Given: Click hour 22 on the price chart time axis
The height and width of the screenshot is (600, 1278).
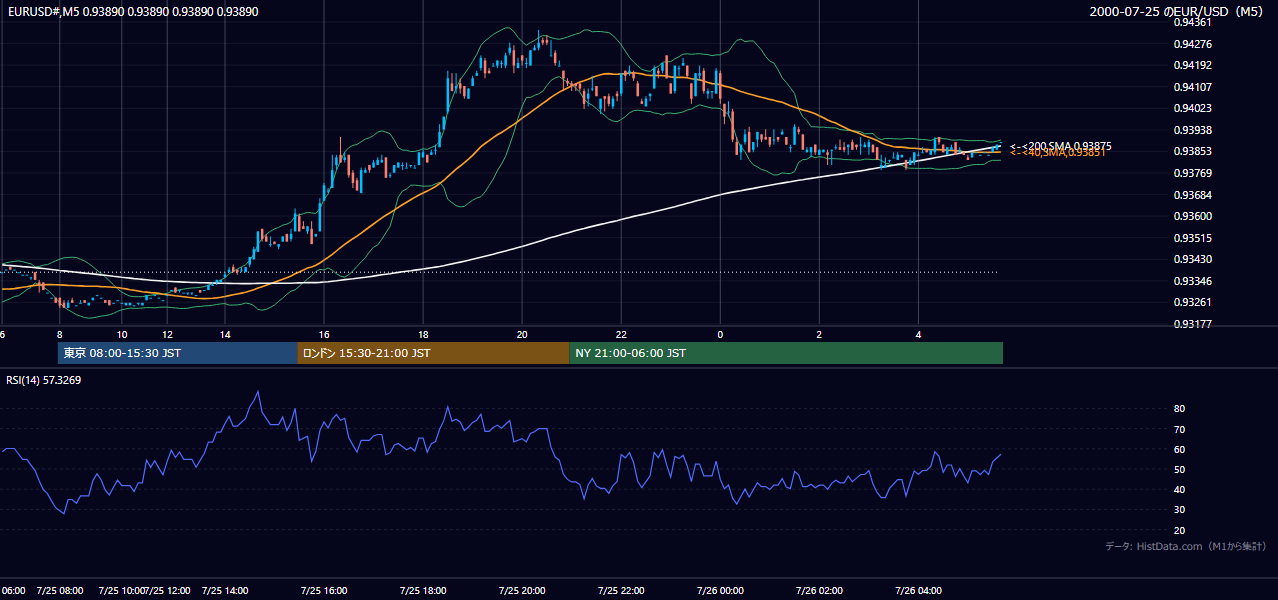Looking at the screenshot, I should coord(621,335).
